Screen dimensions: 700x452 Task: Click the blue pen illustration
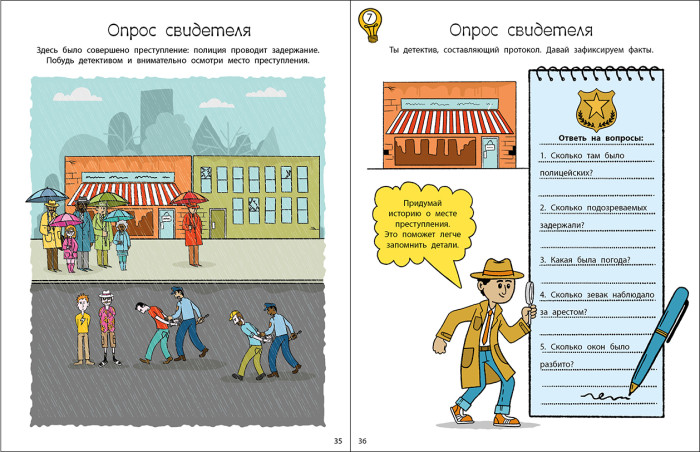658,340
